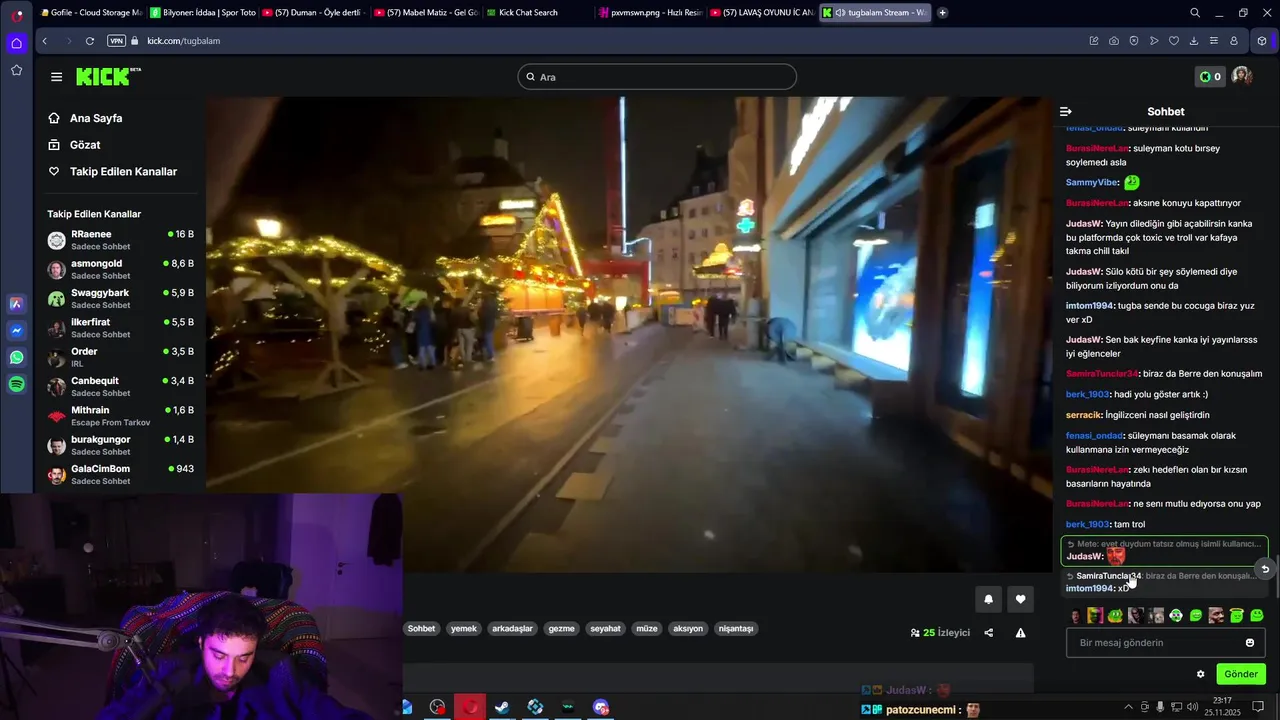Reload the page
This screenshot has height=720, width=1280.
coord(90,41)
